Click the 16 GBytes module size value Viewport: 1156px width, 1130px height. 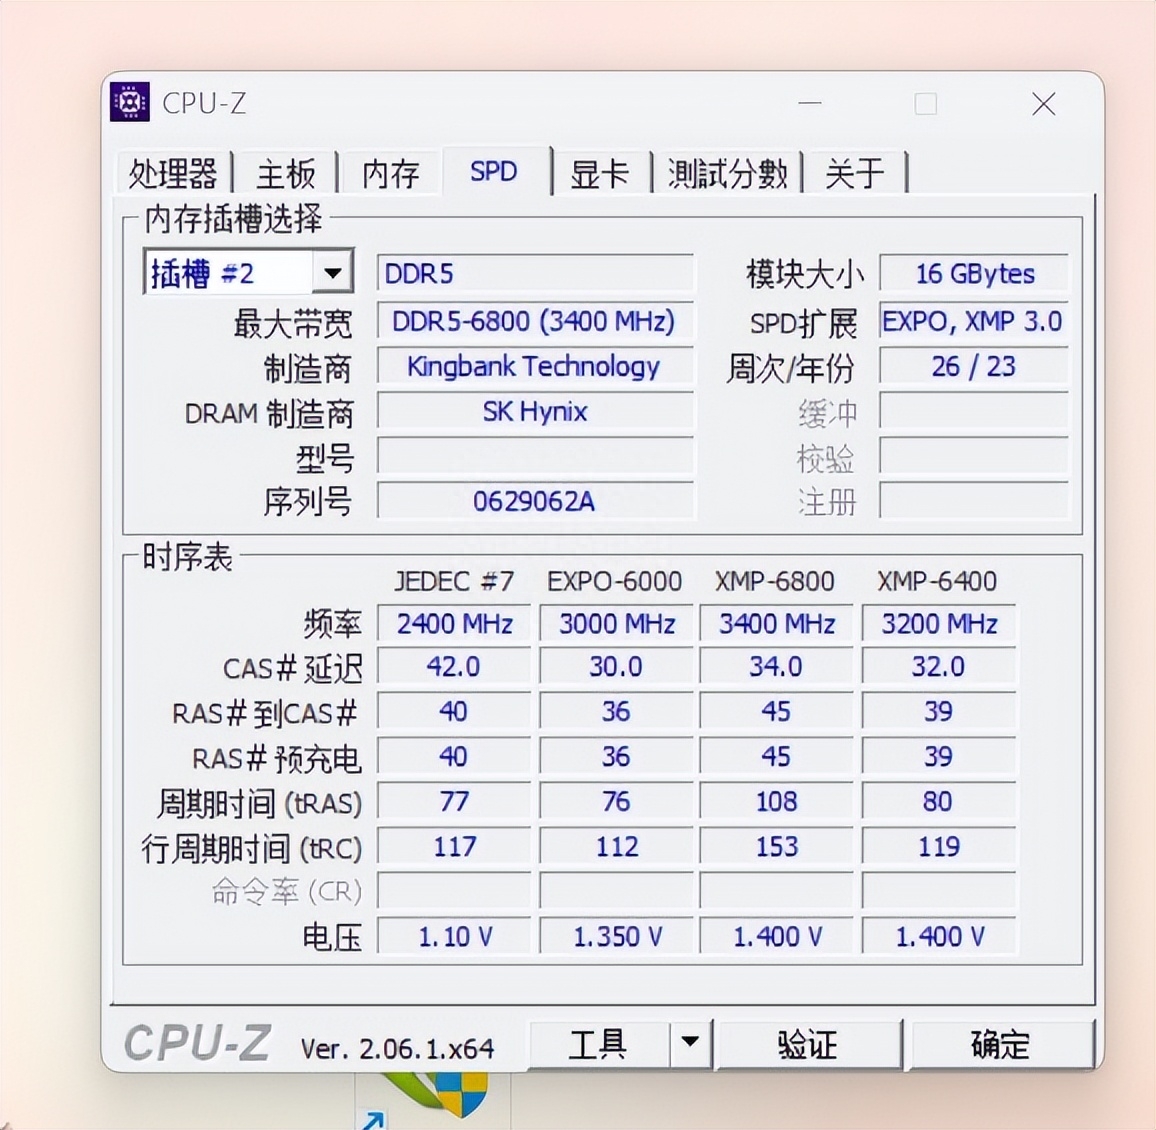tap(974, 273)
